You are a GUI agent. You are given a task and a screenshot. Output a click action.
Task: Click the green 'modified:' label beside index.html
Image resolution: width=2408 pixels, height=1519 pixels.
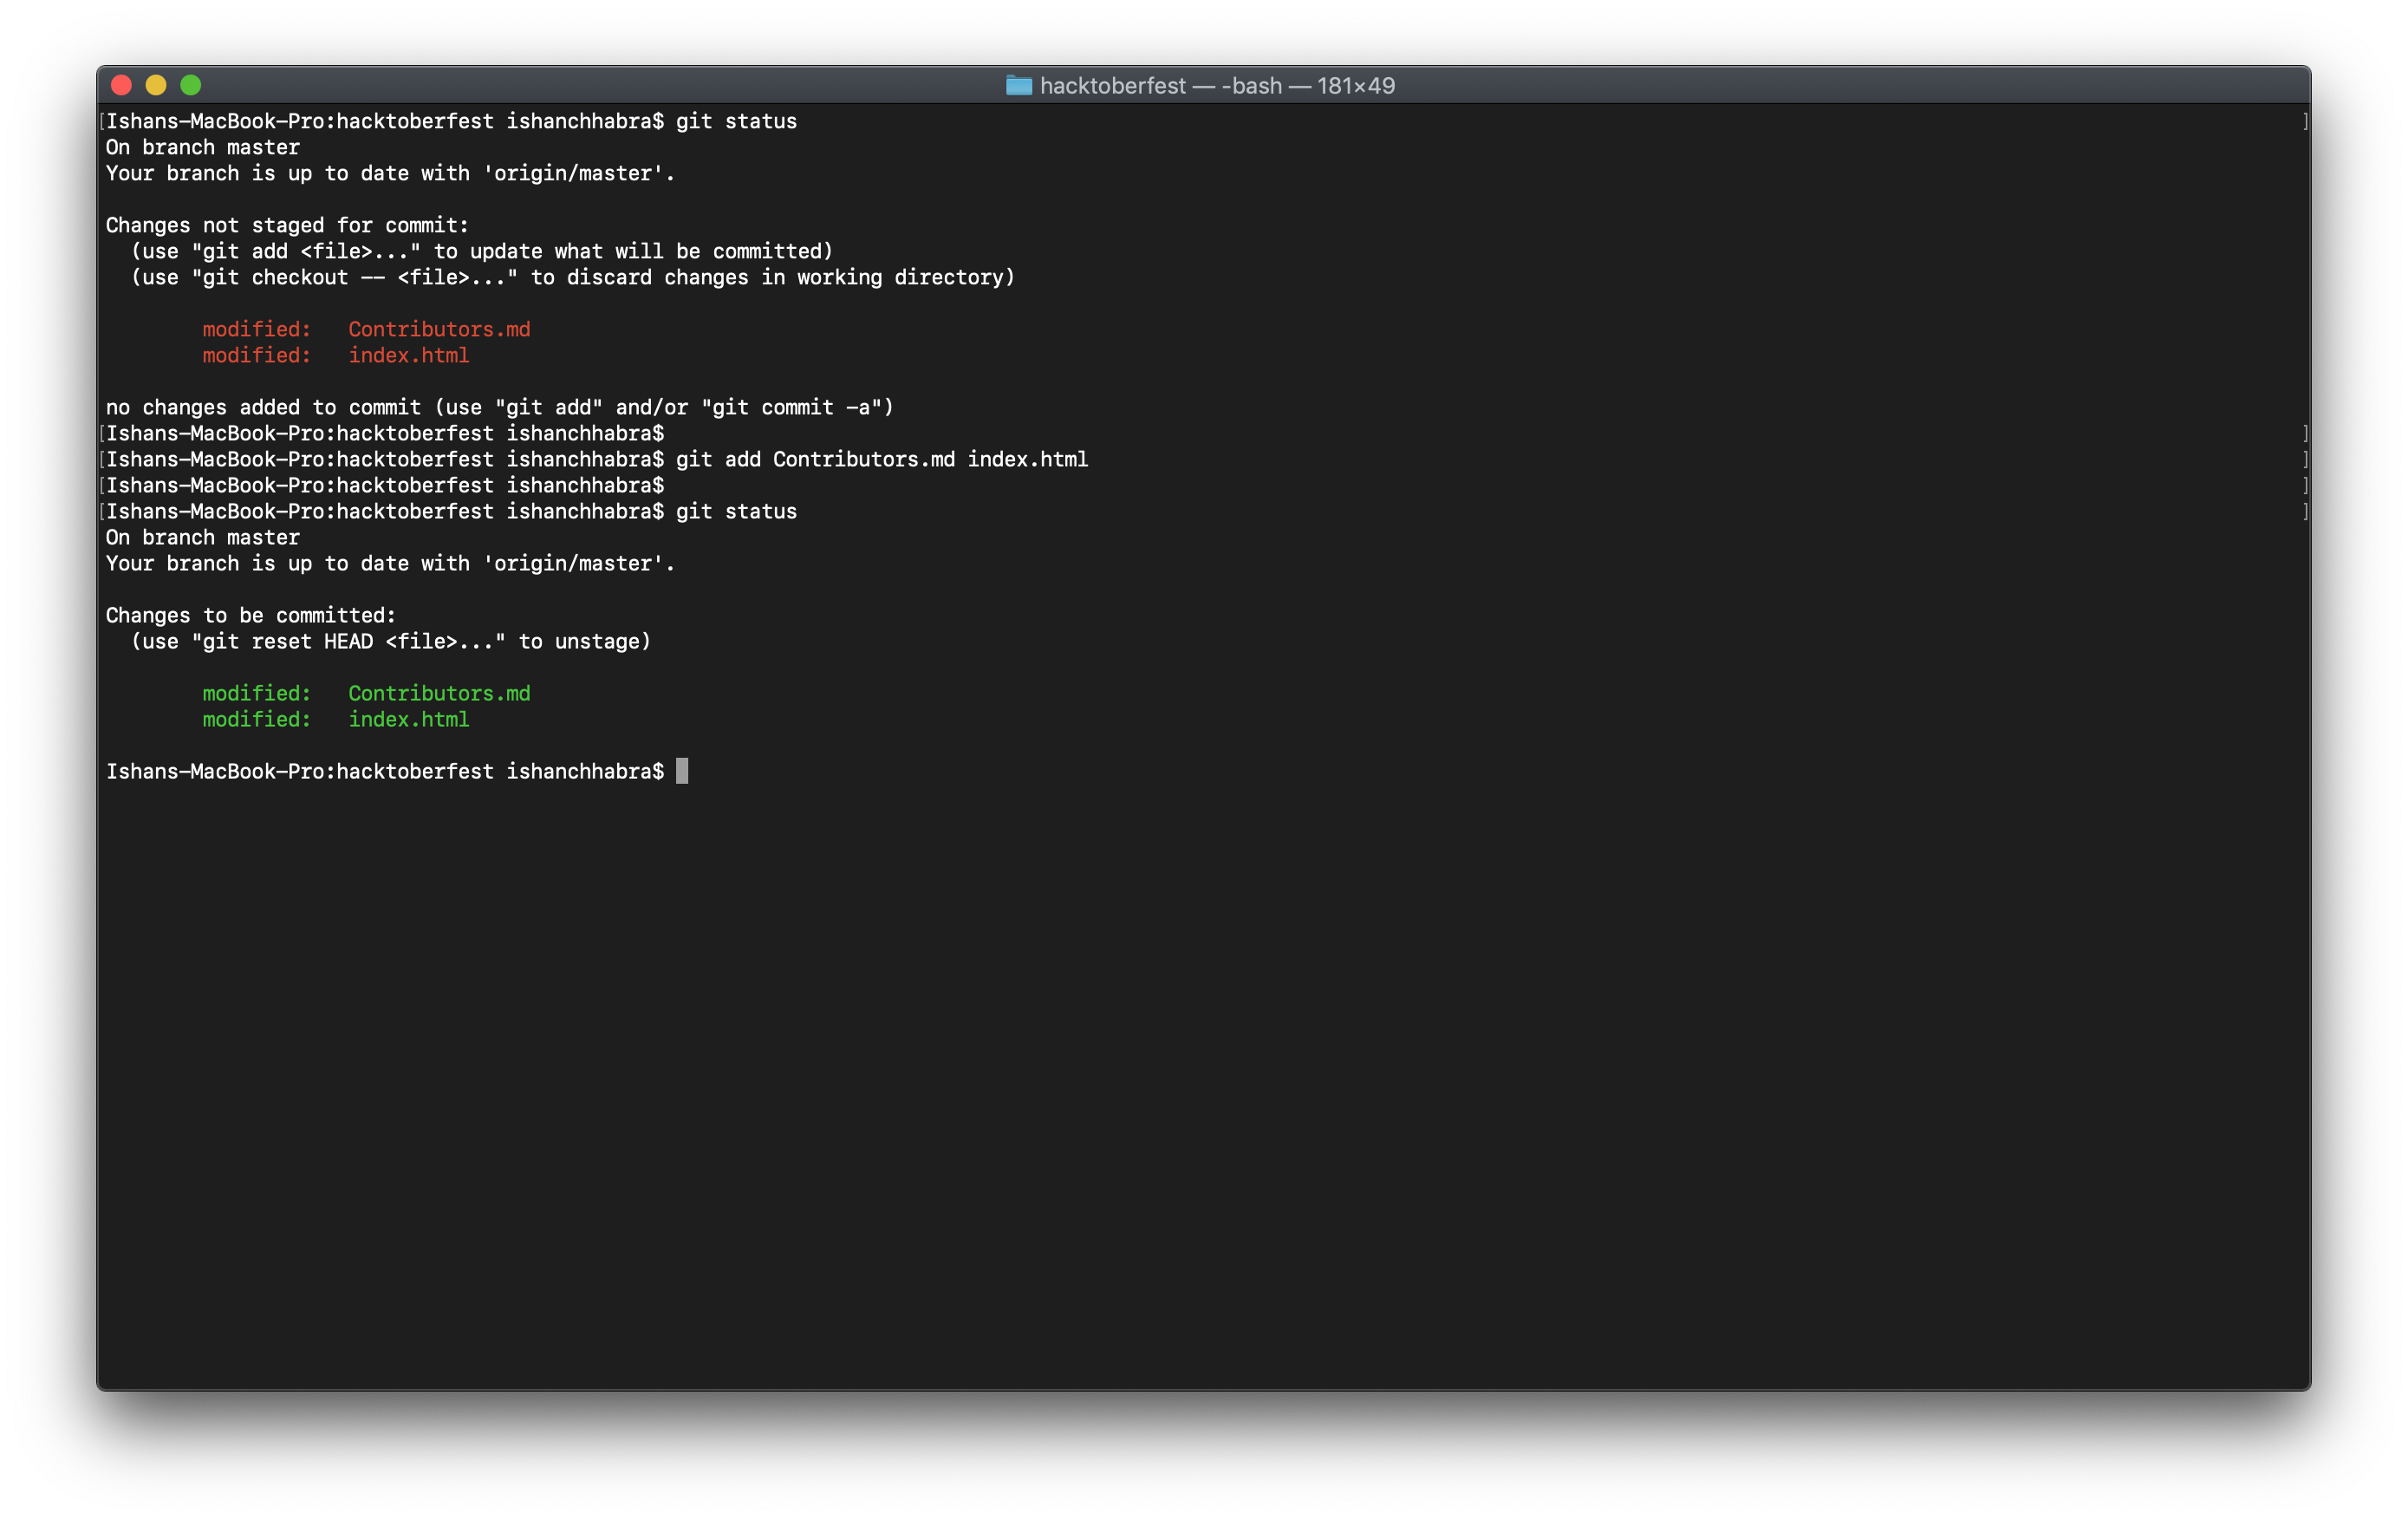click(256, 719)
